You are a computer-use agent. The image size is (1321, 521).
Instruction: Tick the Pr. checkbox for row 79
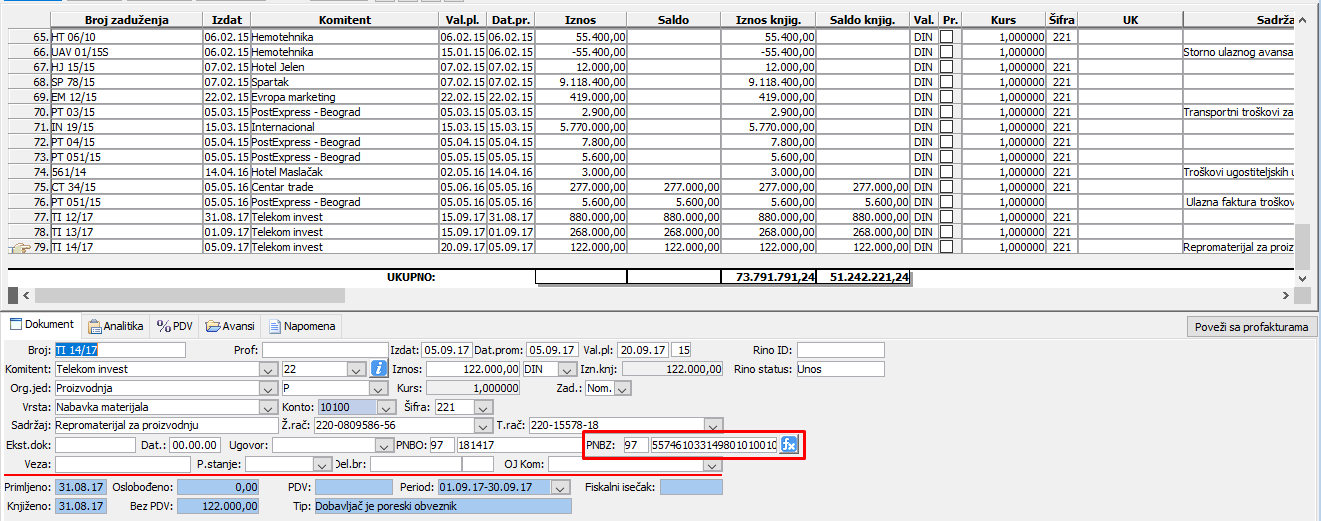tap(947, 247)
